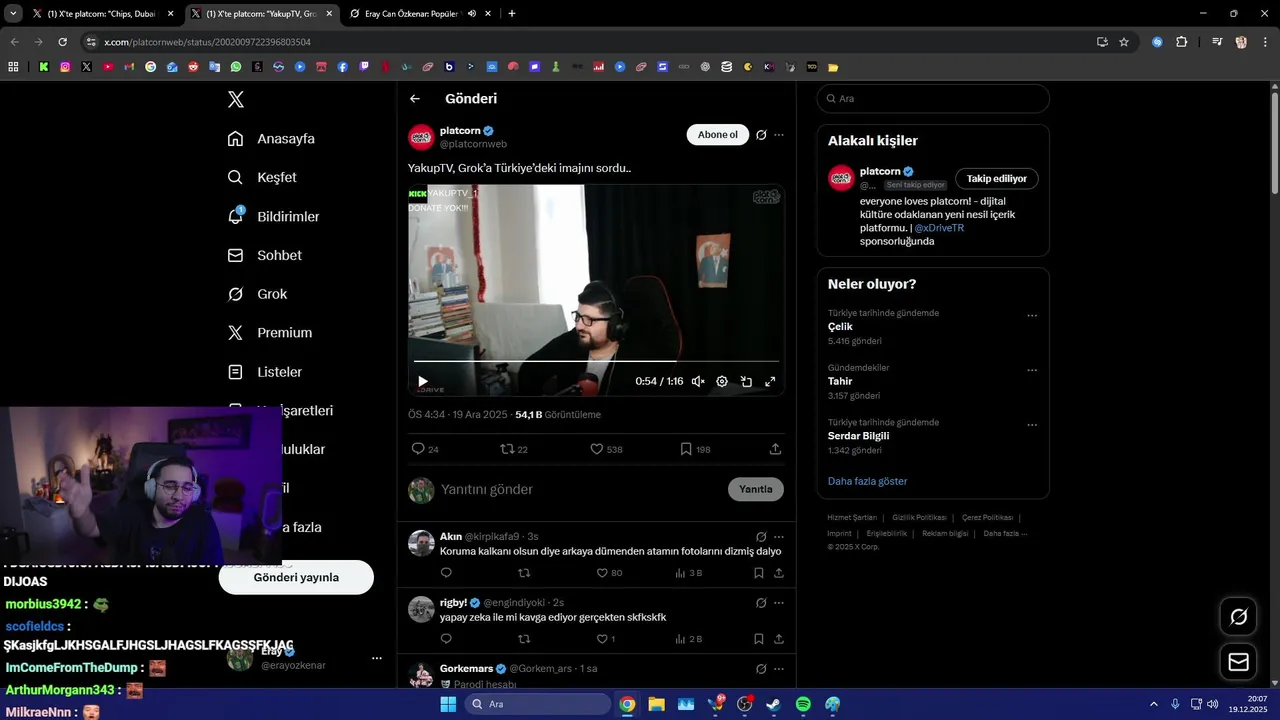This screenshot has width=1280, height=720.
Task: Open @xDriveTR link in bio
Action: pos(939,228)
